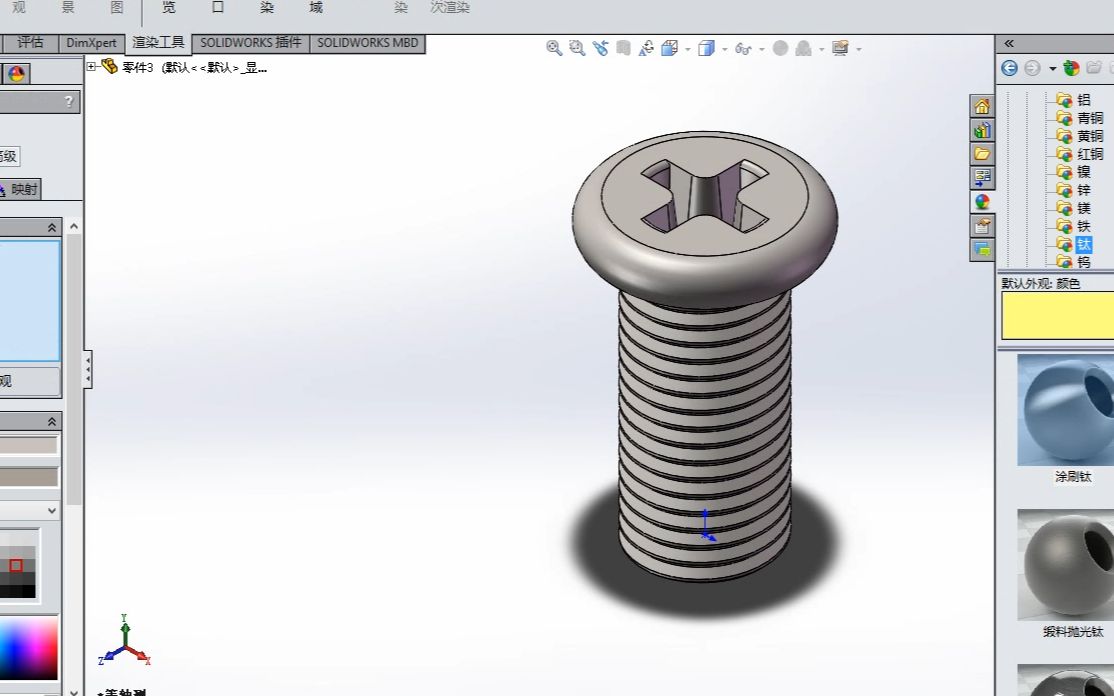
Task: Select the 涂刷钛 material thumbnail
Action: (1063, 410)
